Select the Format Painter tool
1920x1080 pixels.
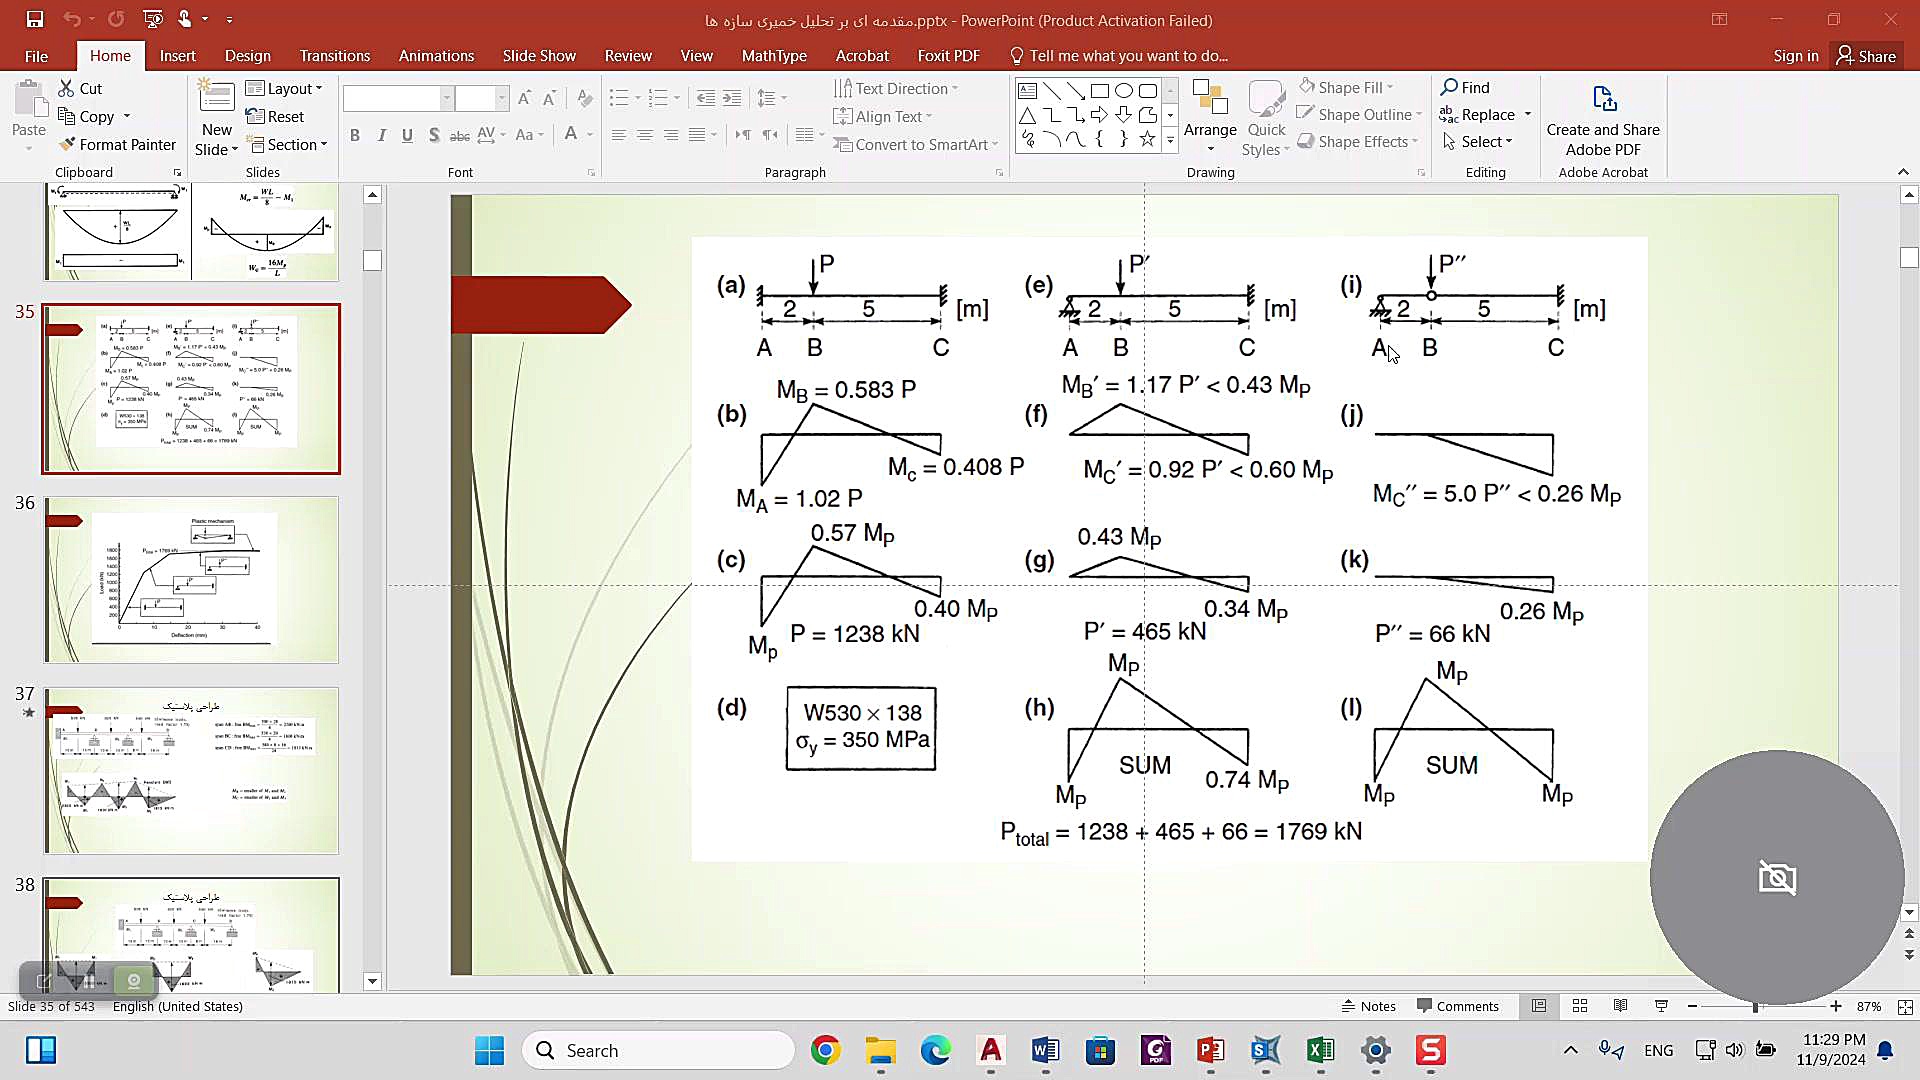click(x=117, y=144)
